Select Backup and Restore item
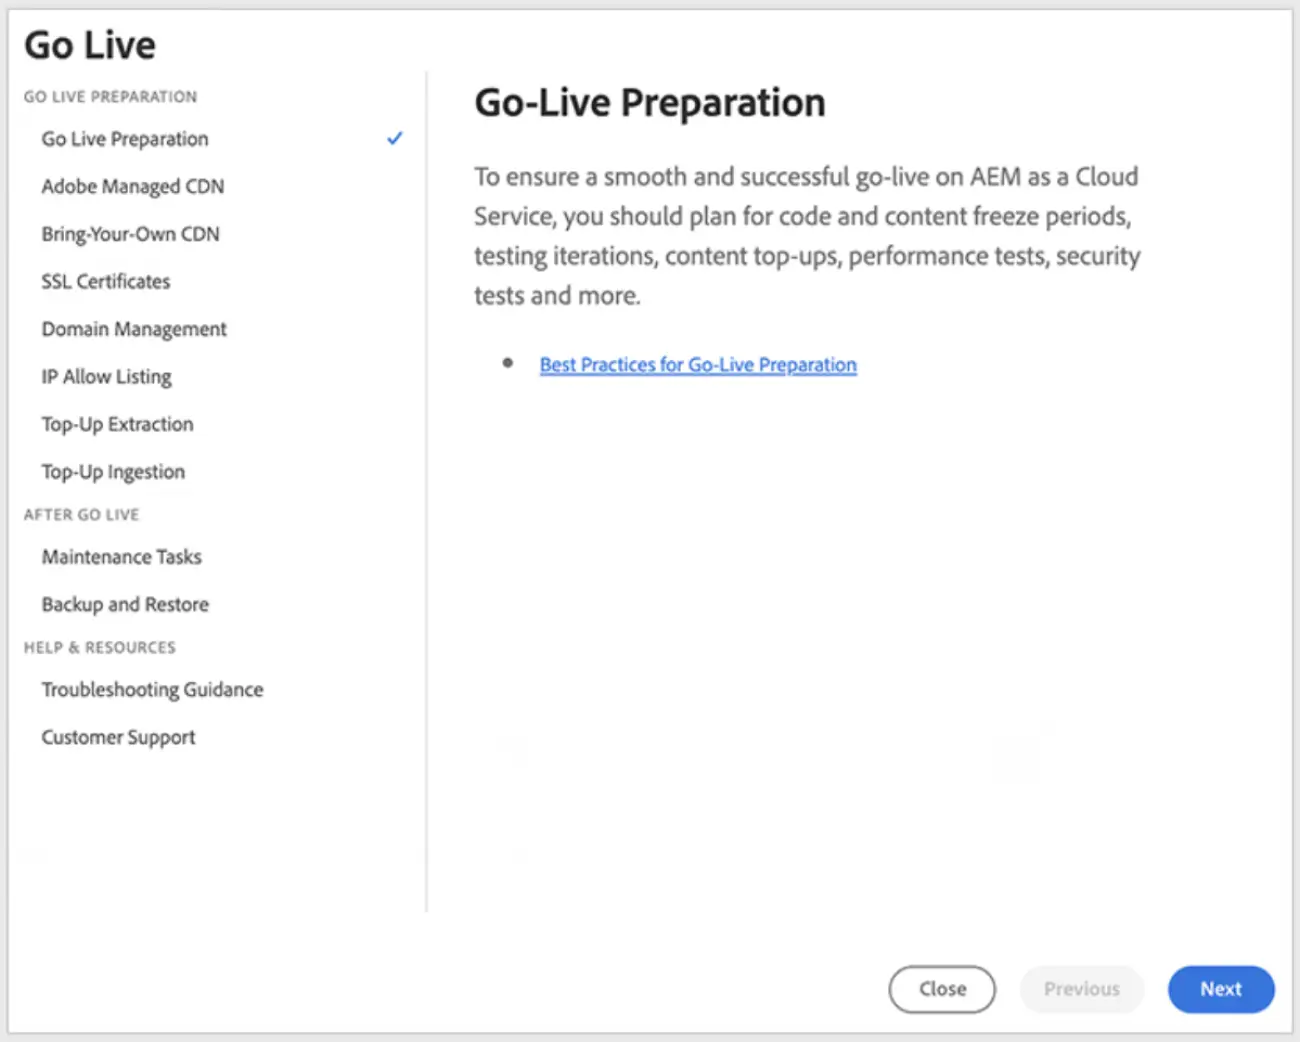This screenshot has height=1042, width=1300. coord(125,604)
